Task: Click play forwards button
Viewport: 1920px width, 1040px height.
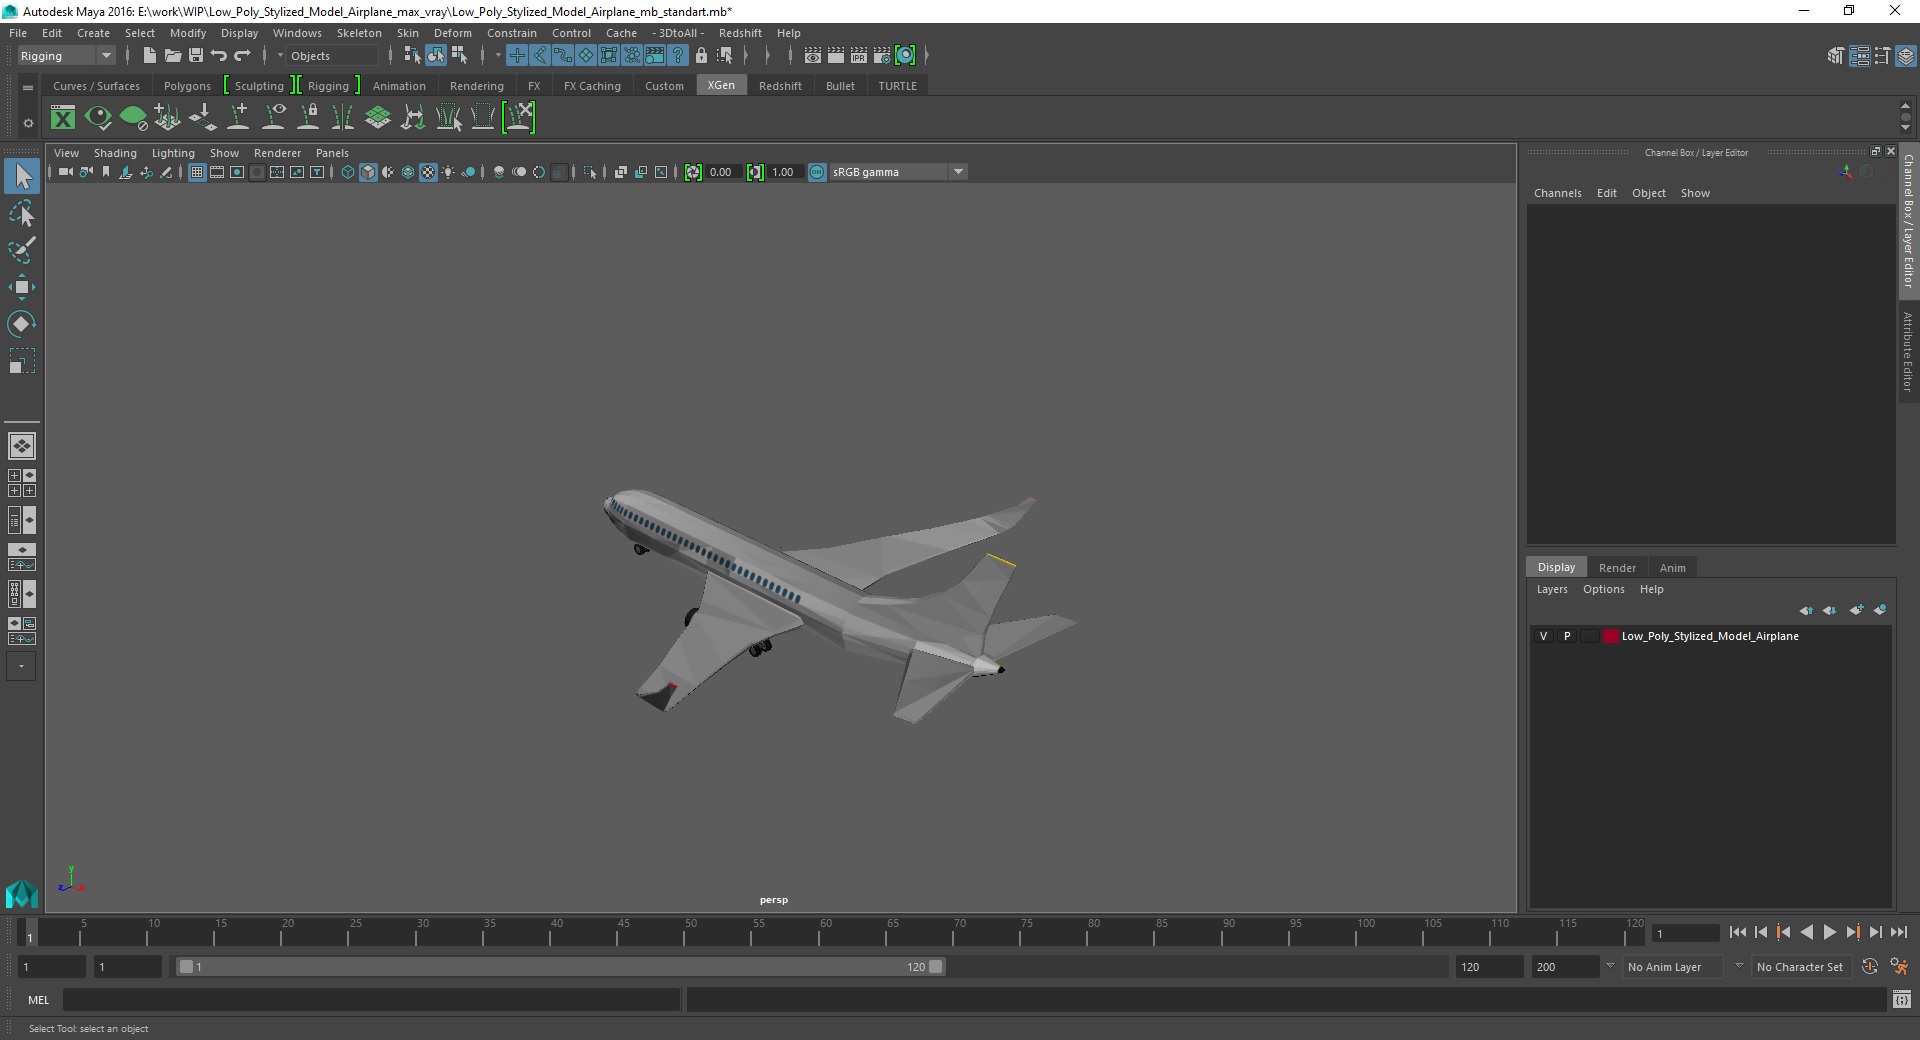Action: tap(1829, 932)
